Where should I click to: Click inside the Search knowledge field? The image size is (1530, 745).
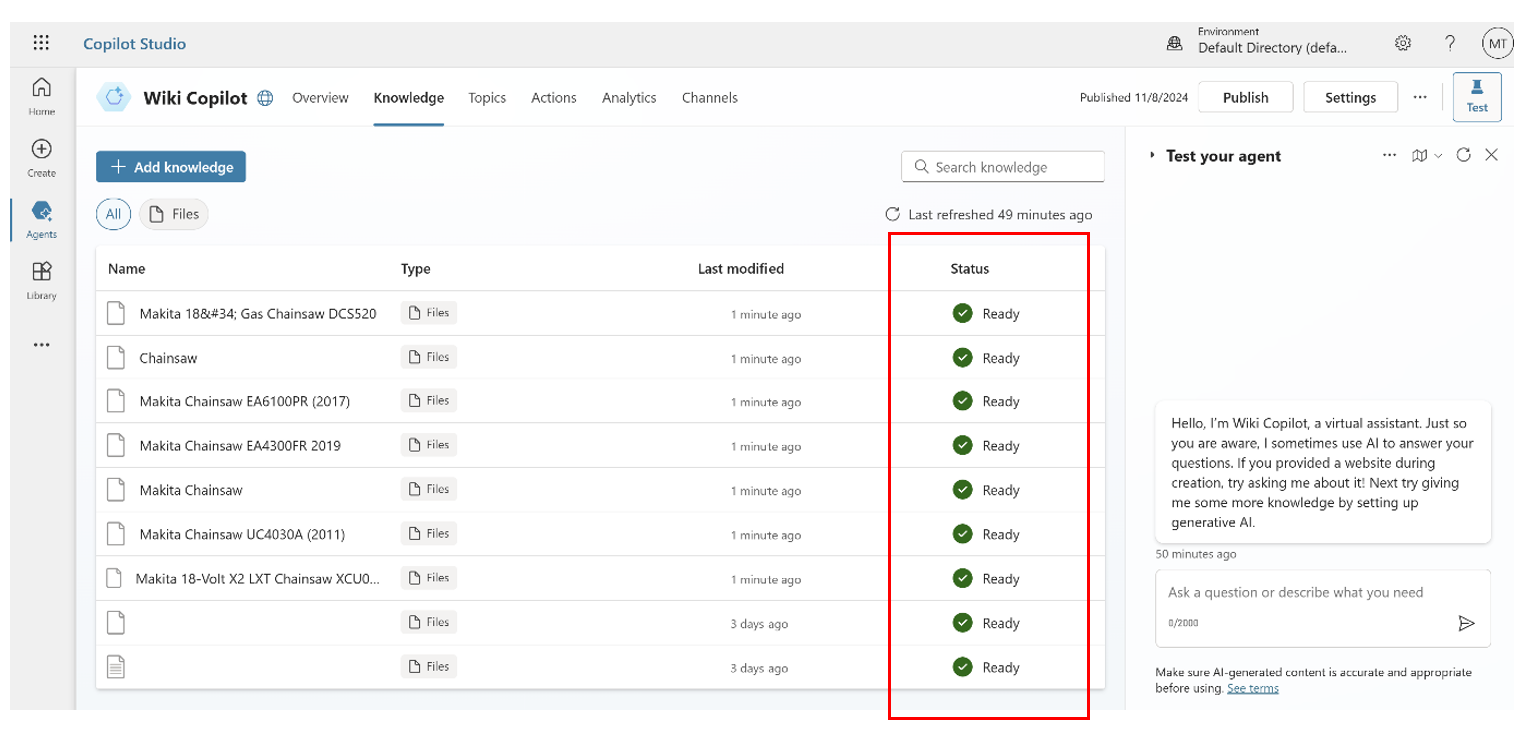1002,166
